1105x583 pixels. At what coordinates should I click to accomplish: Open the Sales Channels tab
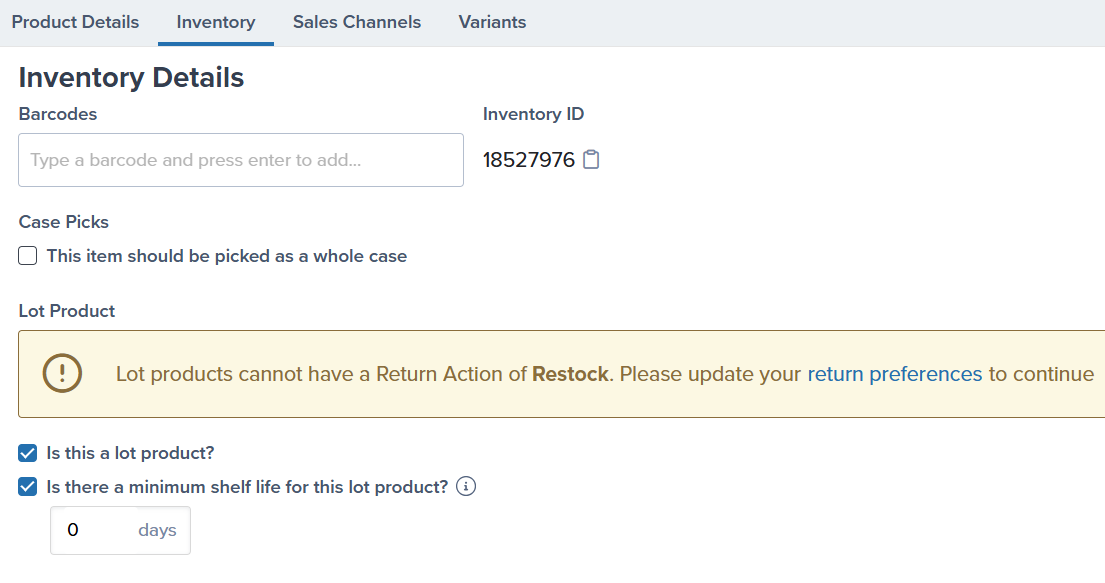point(356,21)
